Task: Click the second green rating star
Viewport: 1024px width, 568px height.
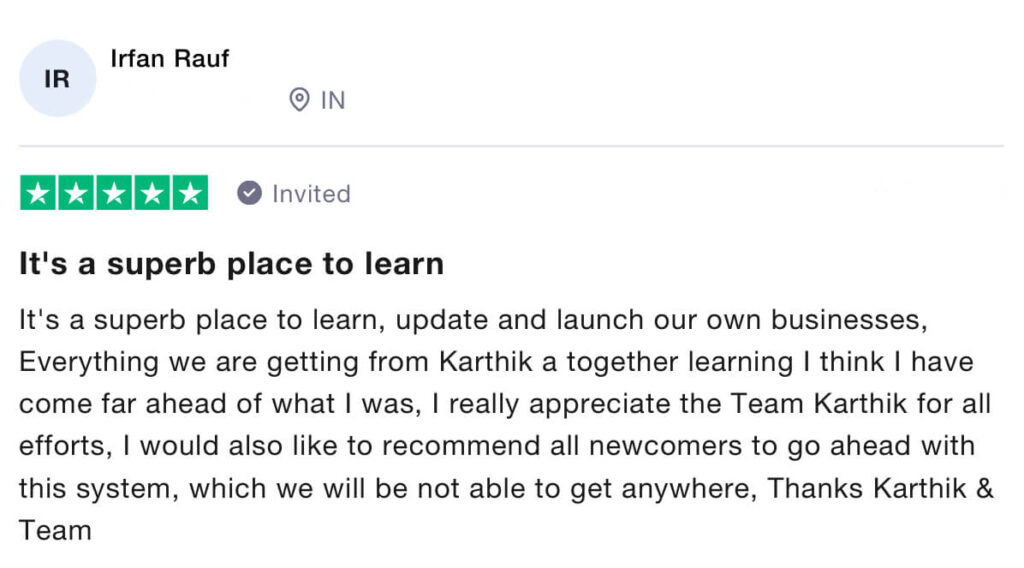Action: 77,193
